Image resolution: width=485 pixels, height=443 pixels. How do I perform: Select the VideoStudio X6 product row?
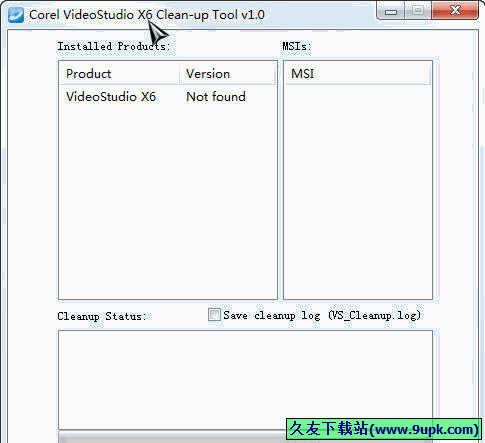pos(168,97)
